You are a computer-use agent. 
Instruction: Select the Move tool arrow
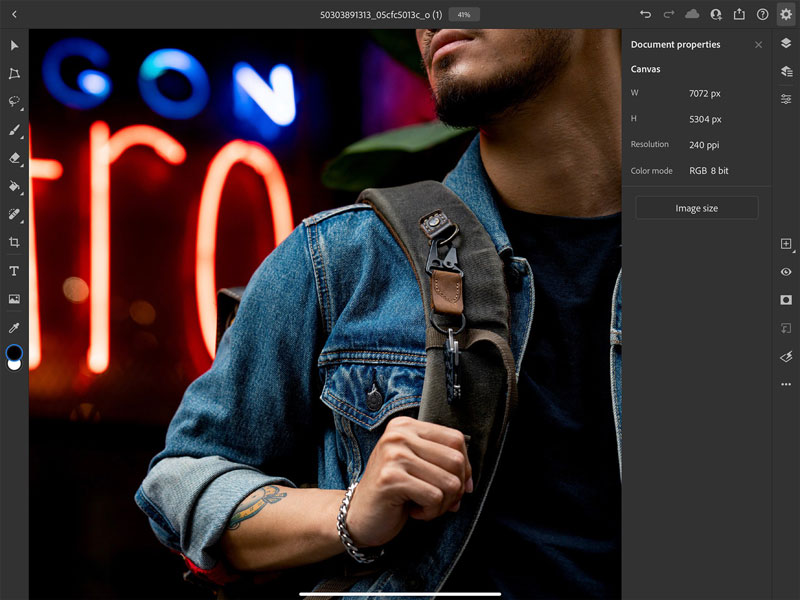(x=14, y=46)
